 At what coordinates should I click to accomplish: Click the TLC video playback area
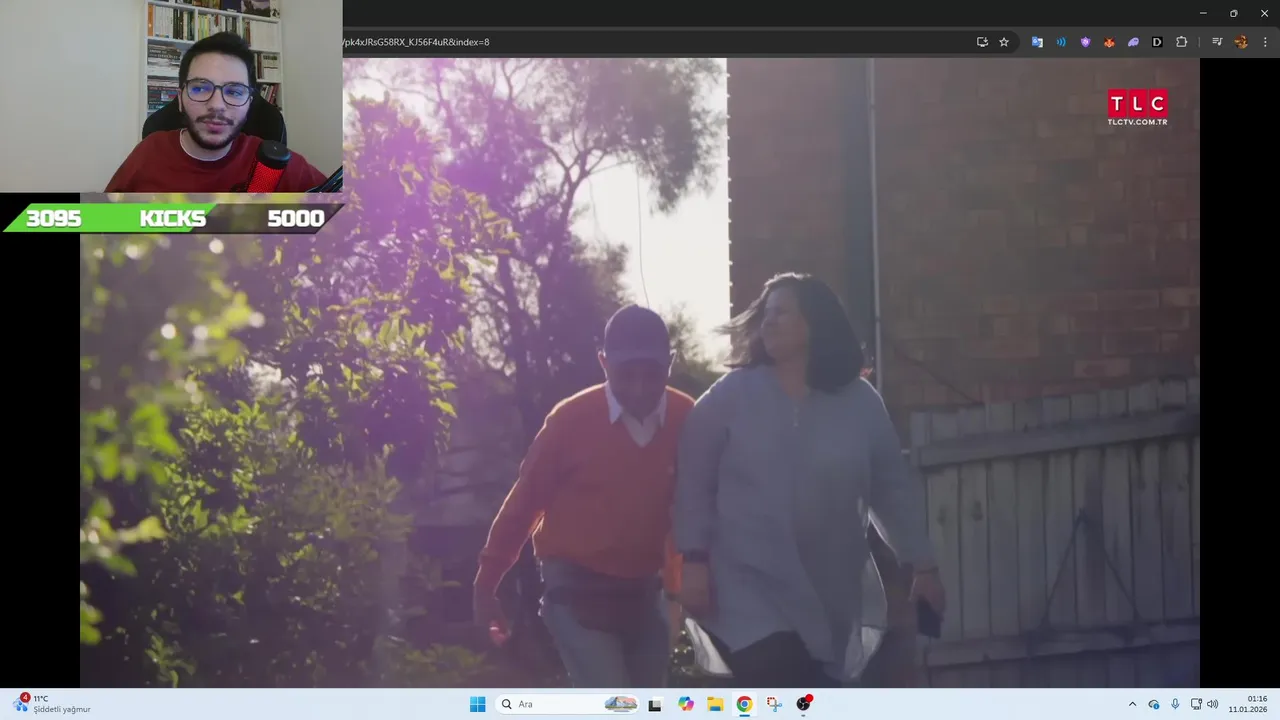tap(640, 372)
